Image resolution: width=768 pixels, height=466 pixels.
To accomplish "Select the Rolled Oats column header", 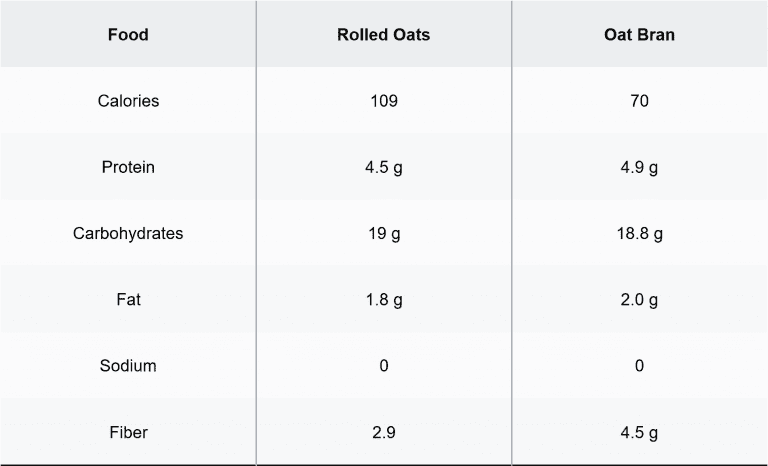I will click(384, 35).
